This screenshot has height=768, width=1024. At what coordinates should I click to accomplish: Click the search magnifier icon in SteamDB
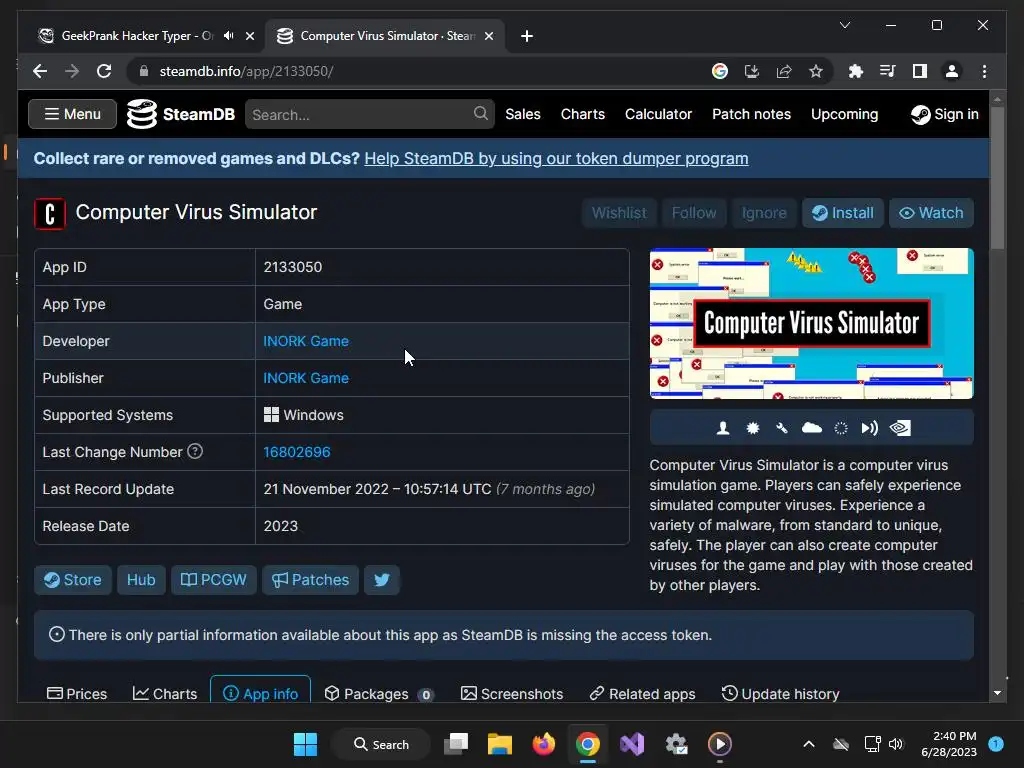481,114
